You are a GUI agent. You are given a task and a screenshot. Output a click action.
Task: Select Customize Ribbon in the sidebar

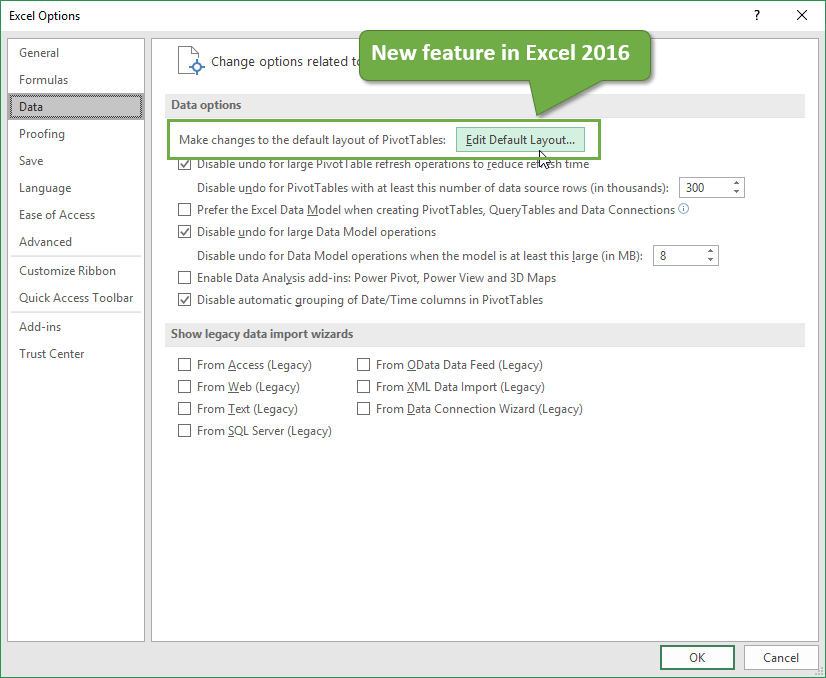(x=67, y=271)
